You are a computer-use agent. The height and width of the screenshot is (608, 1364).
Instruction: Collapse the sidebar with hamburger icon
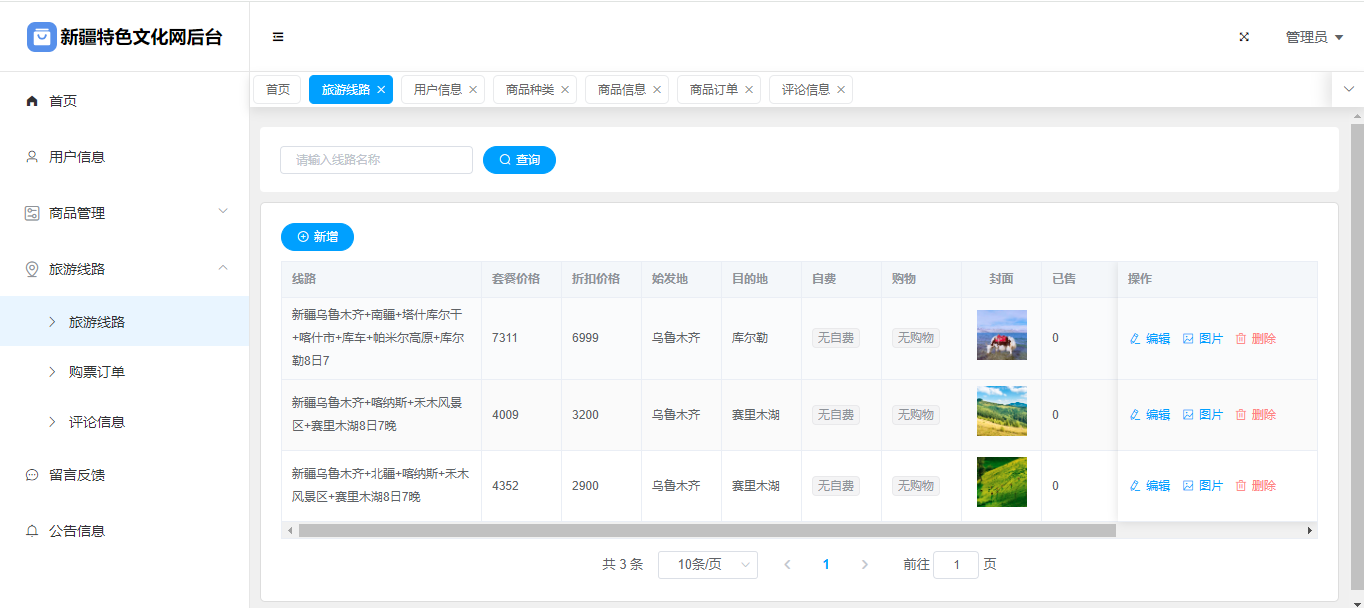point(278,37)
